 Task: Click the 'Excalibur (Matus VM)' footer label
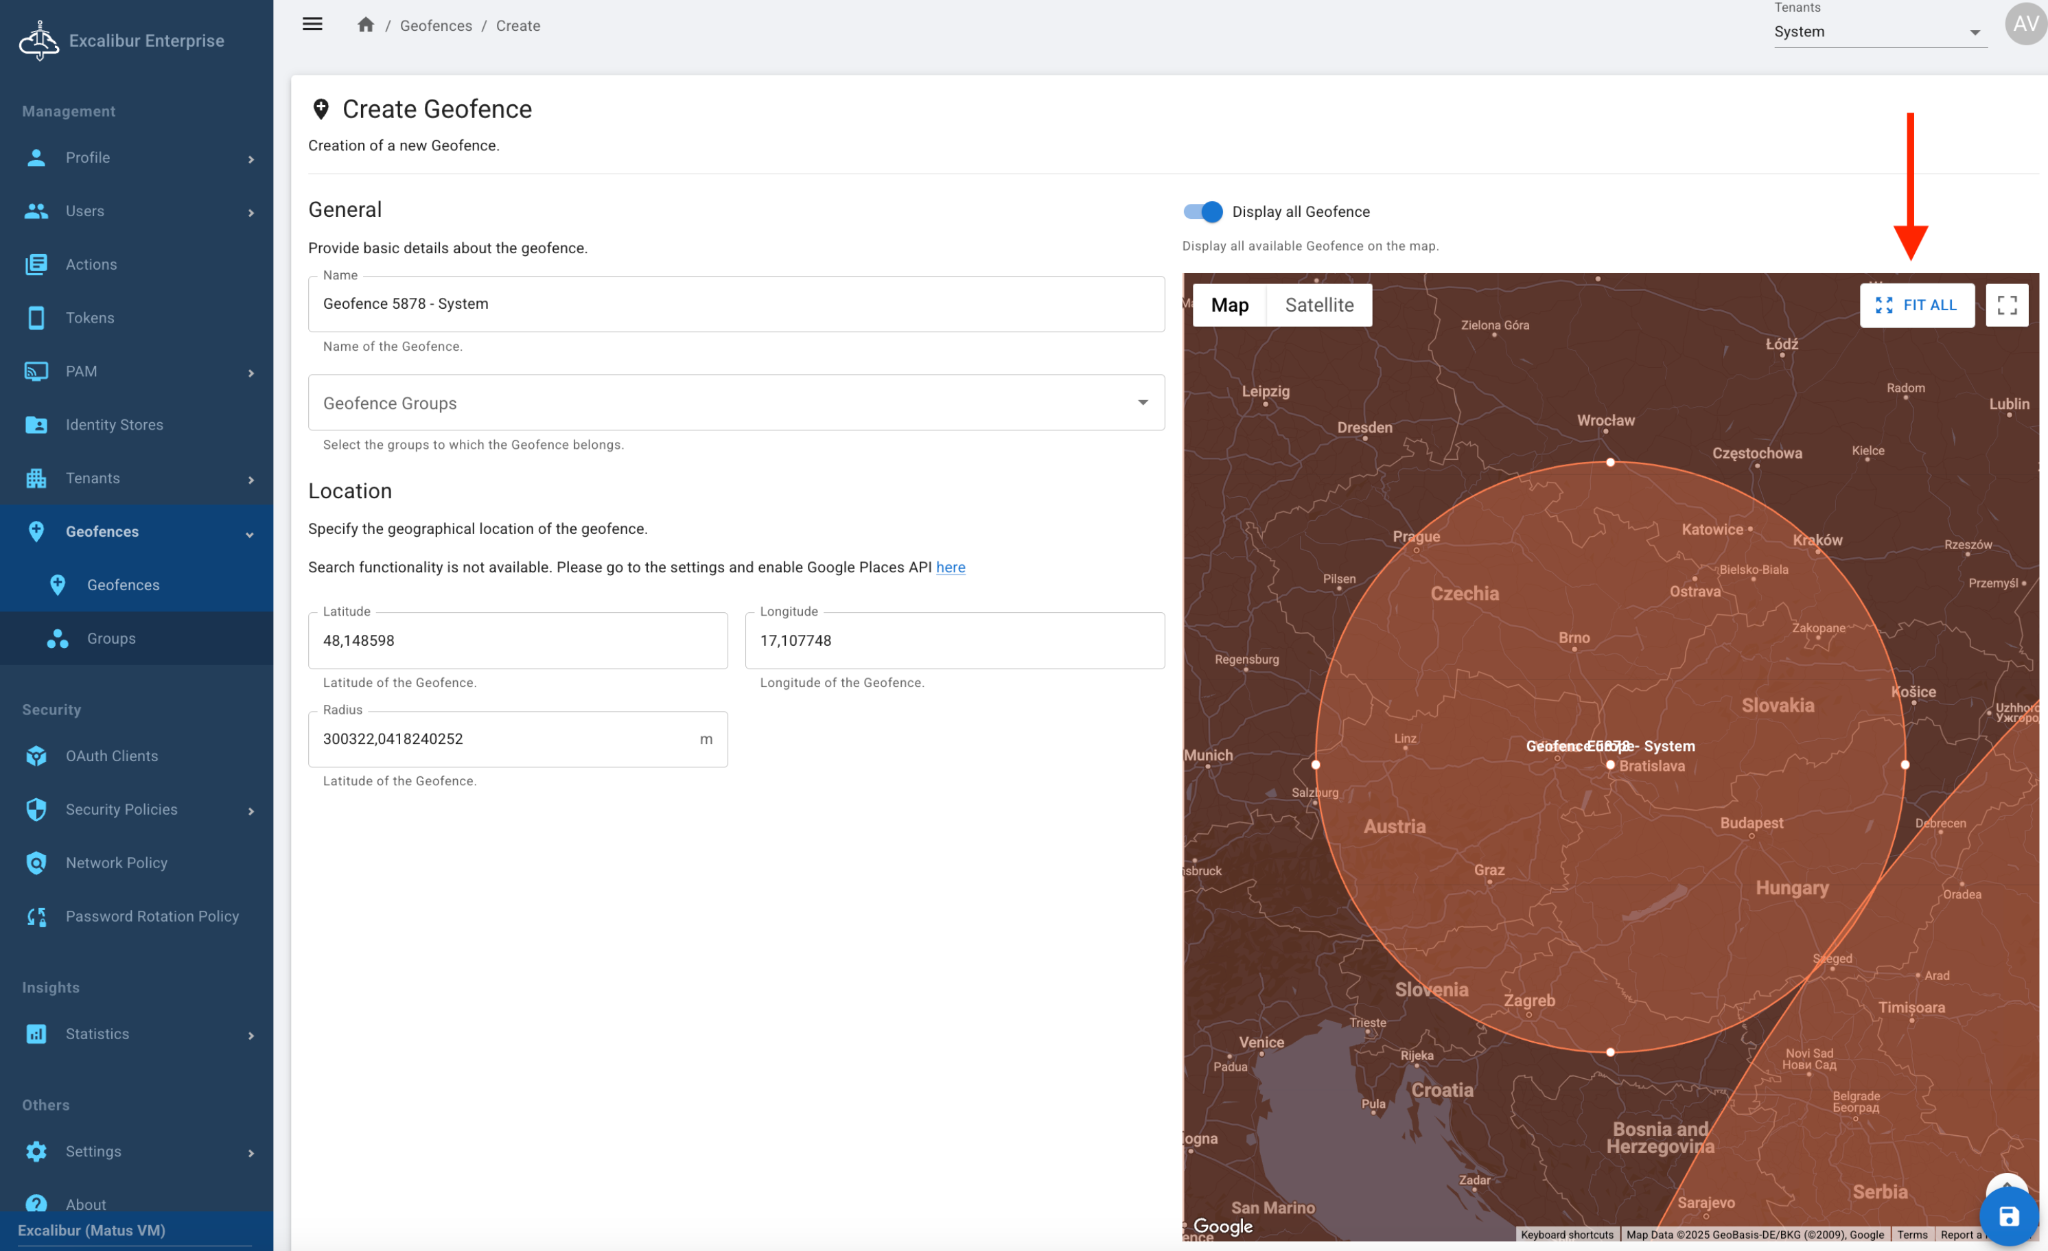[92, 1231]
